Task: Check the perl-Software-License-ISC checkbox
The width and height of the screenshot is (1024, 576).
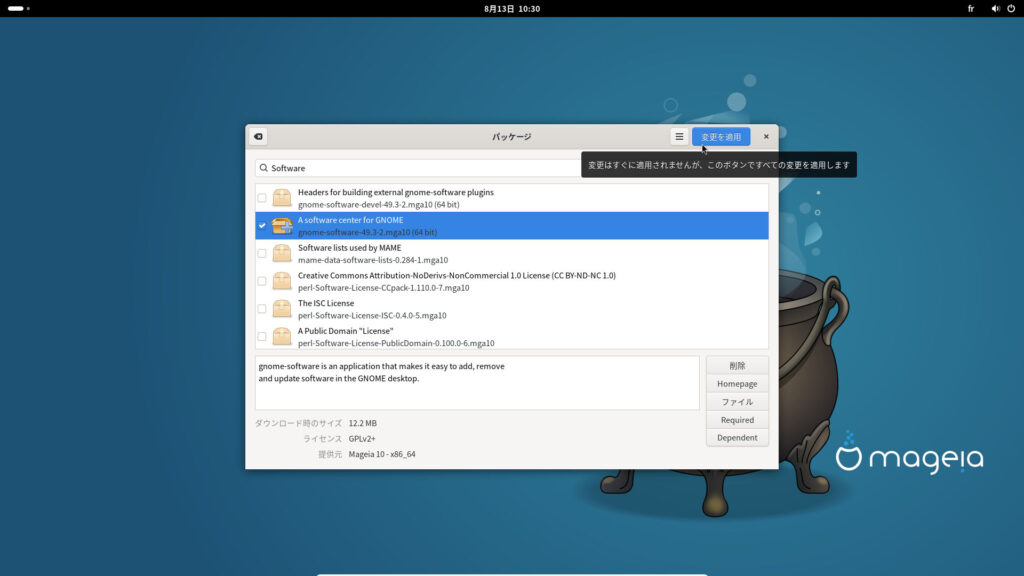Action: point(262,309)
